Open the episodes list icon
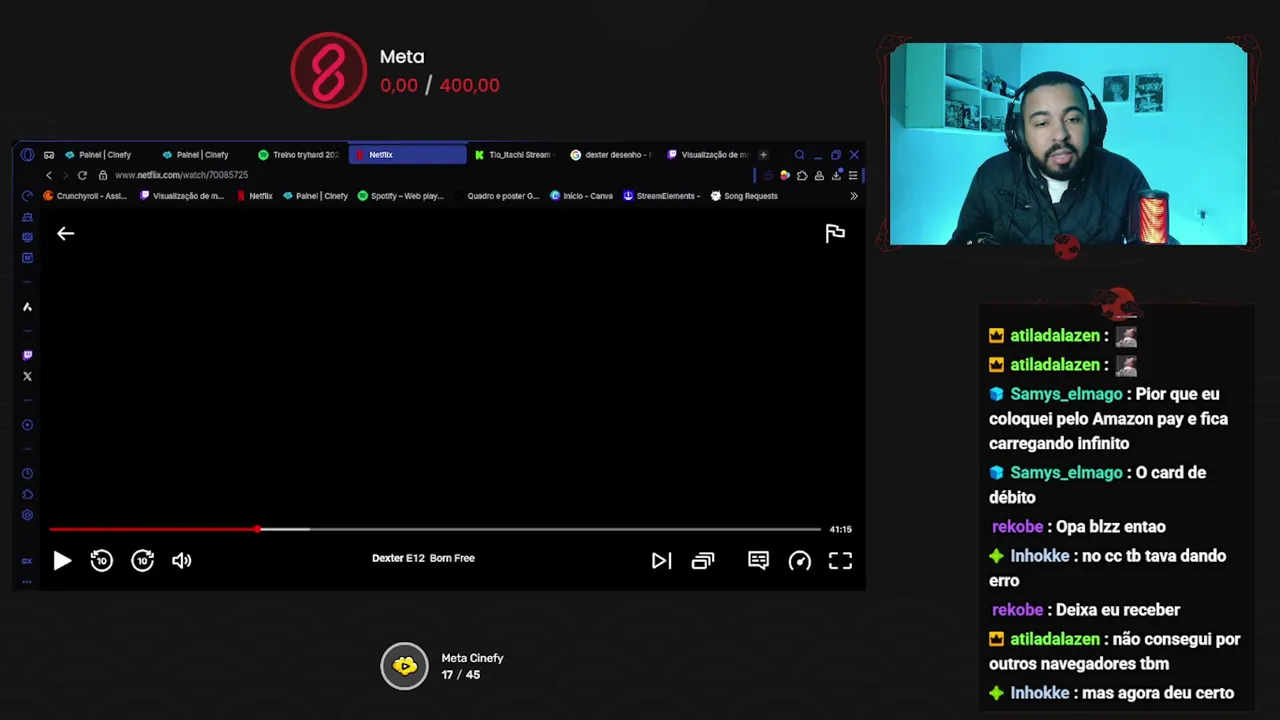Viewport: 1280px width, 720px height. [x=703, y=561]
